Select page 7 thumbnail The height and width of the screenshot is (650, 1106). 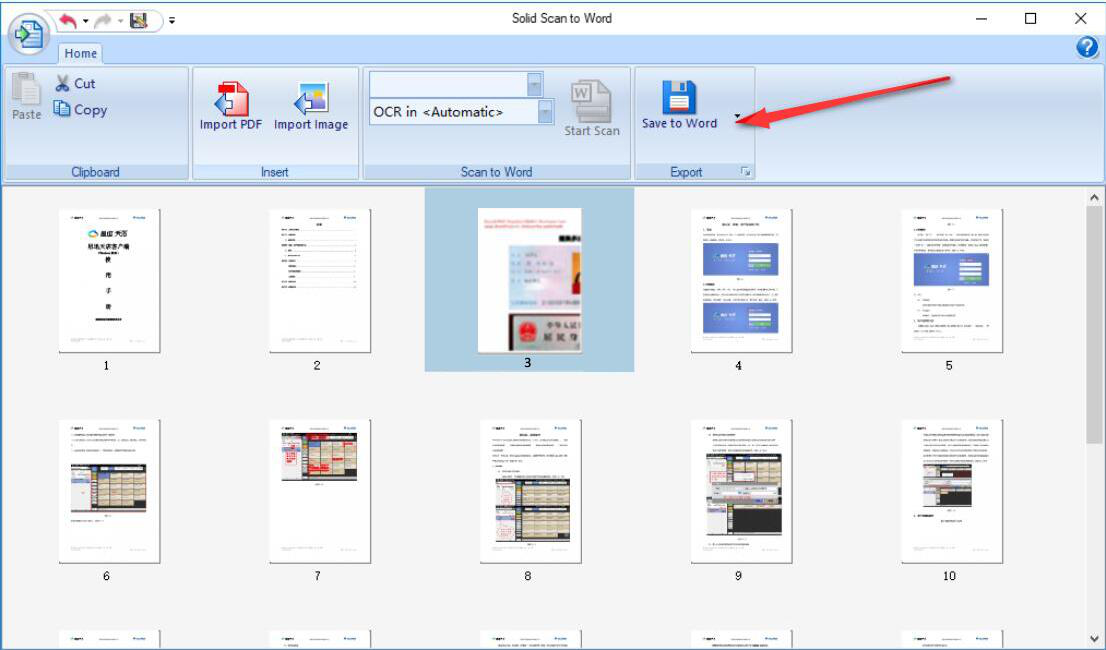(320, 491)
